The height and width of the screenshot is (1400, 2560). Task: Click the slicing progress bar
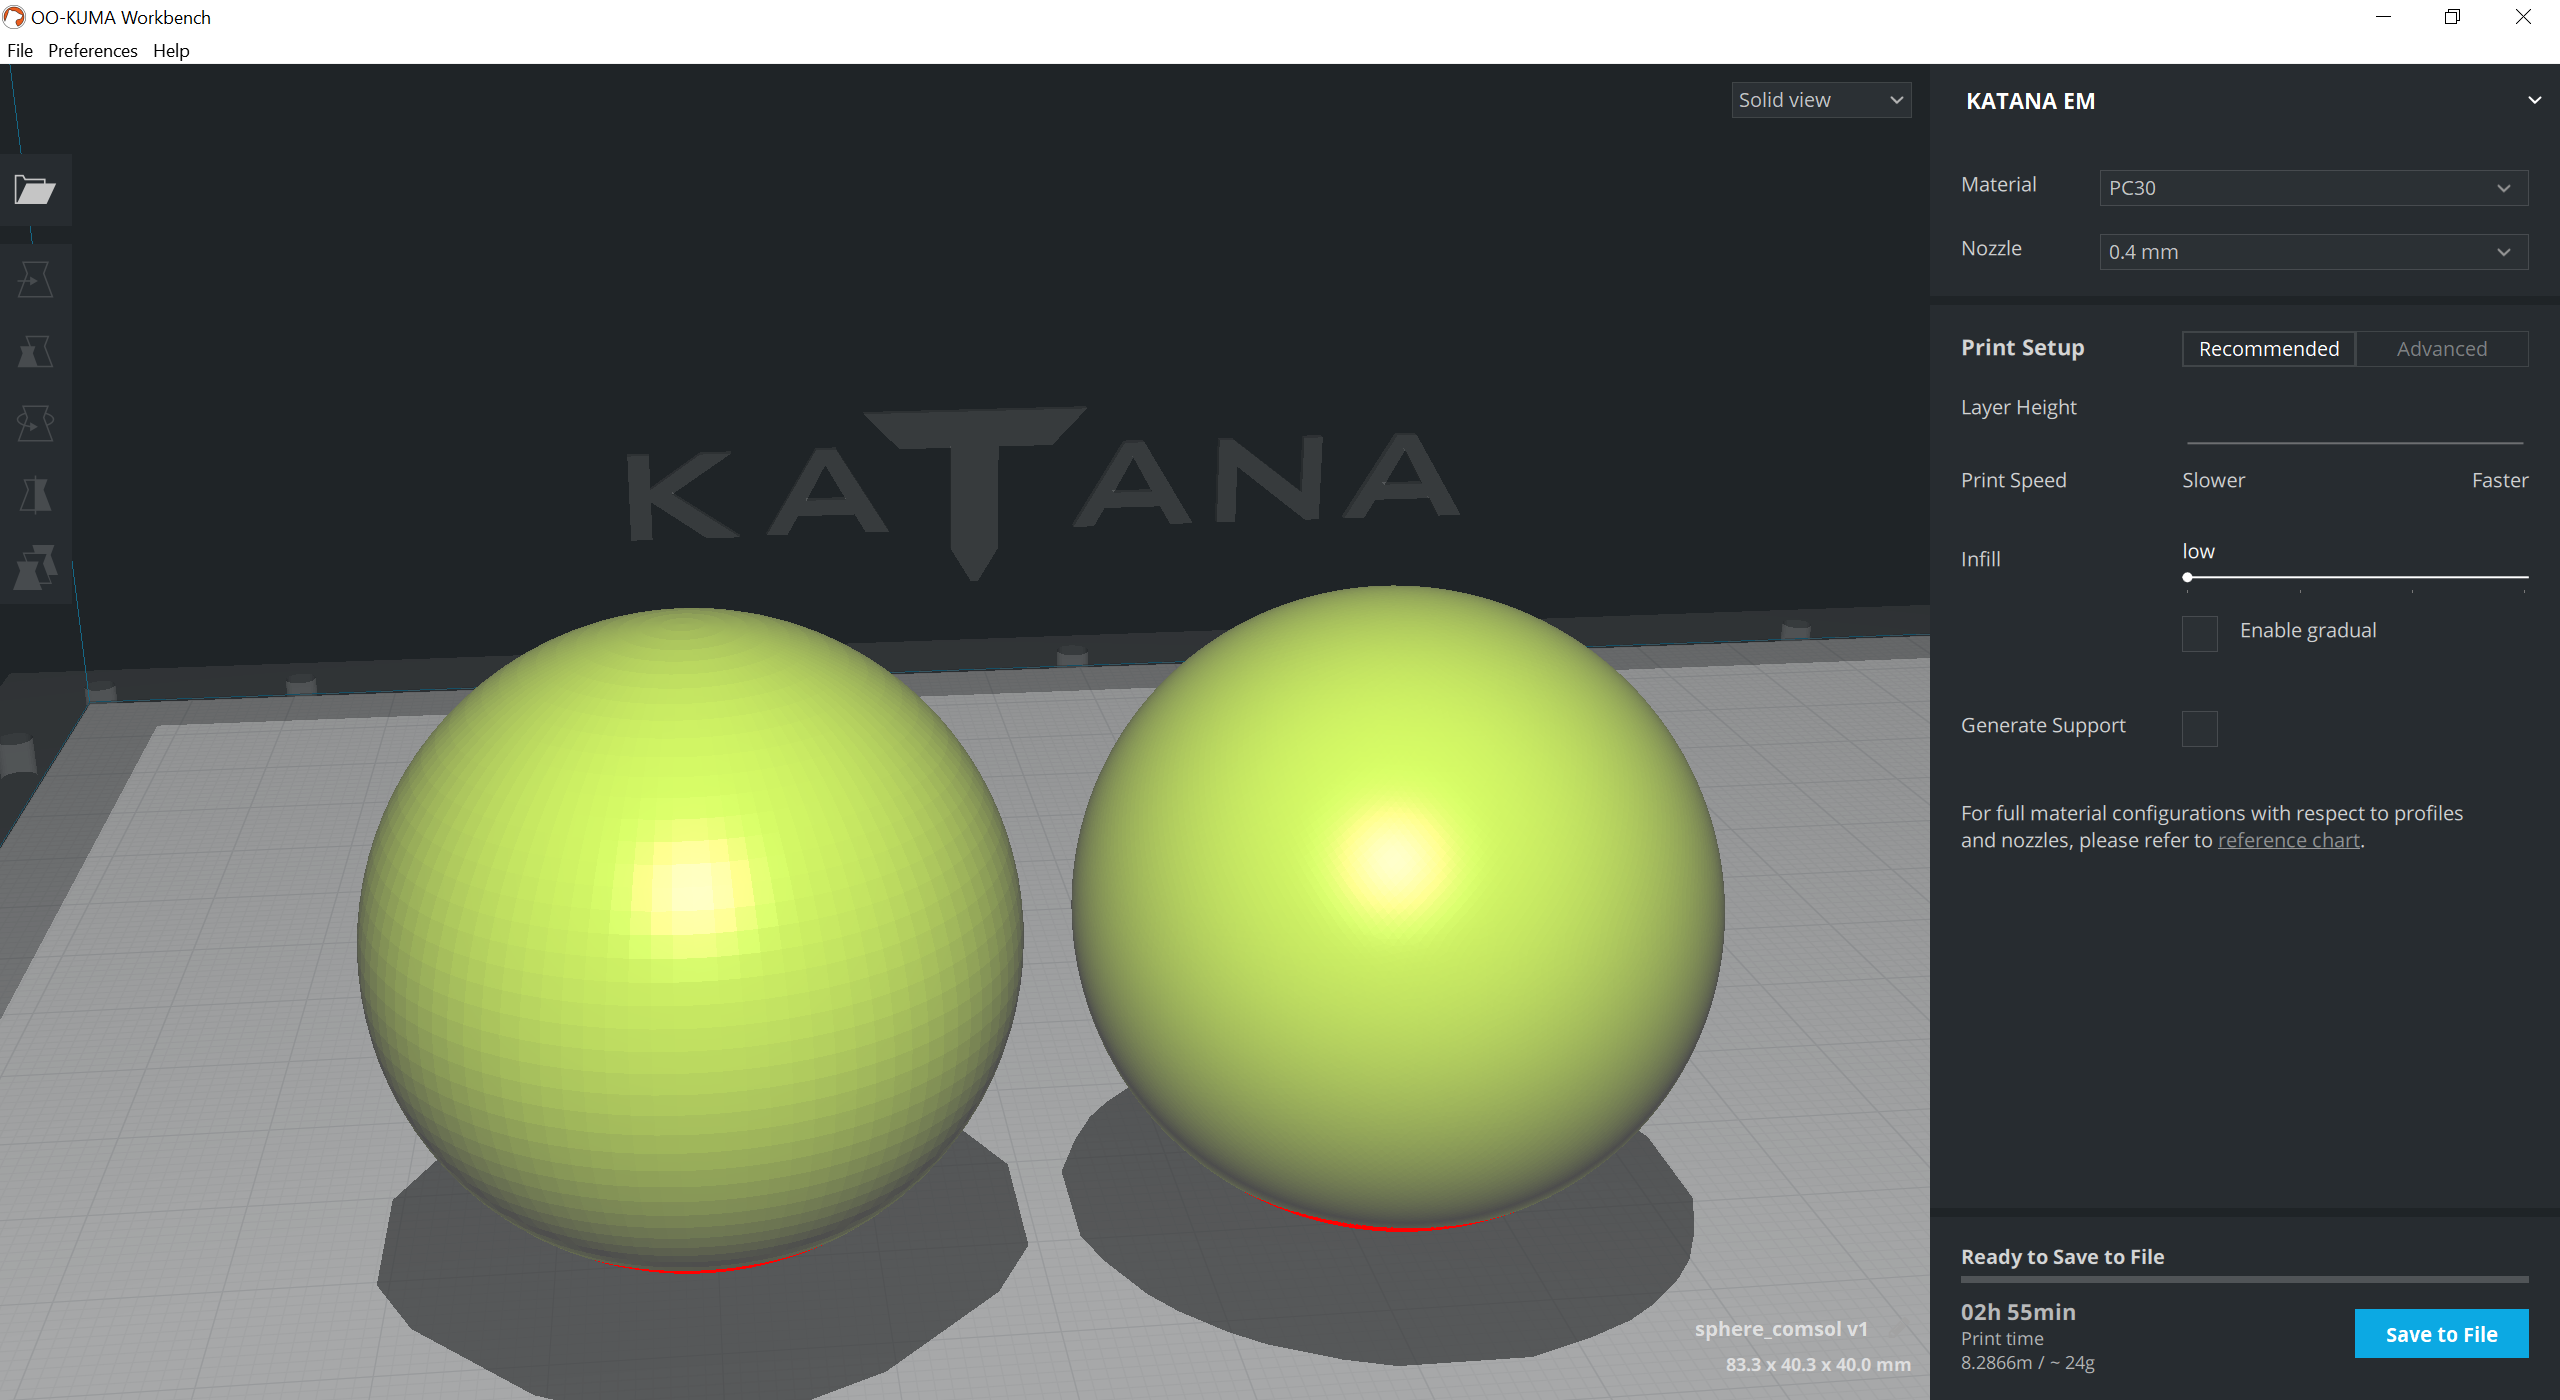pyautogui.click(x=2244, y=1279)
